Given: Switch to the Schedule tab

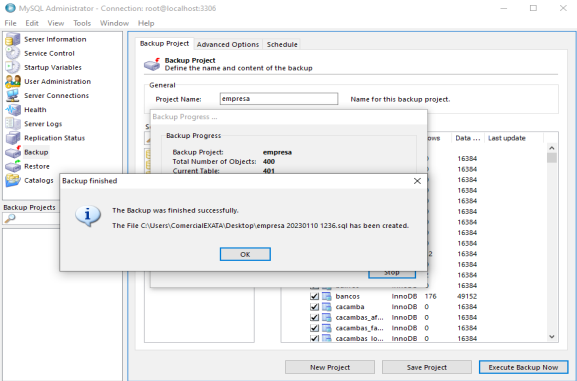Looking at the screenshot, I should tap(282, 44).
